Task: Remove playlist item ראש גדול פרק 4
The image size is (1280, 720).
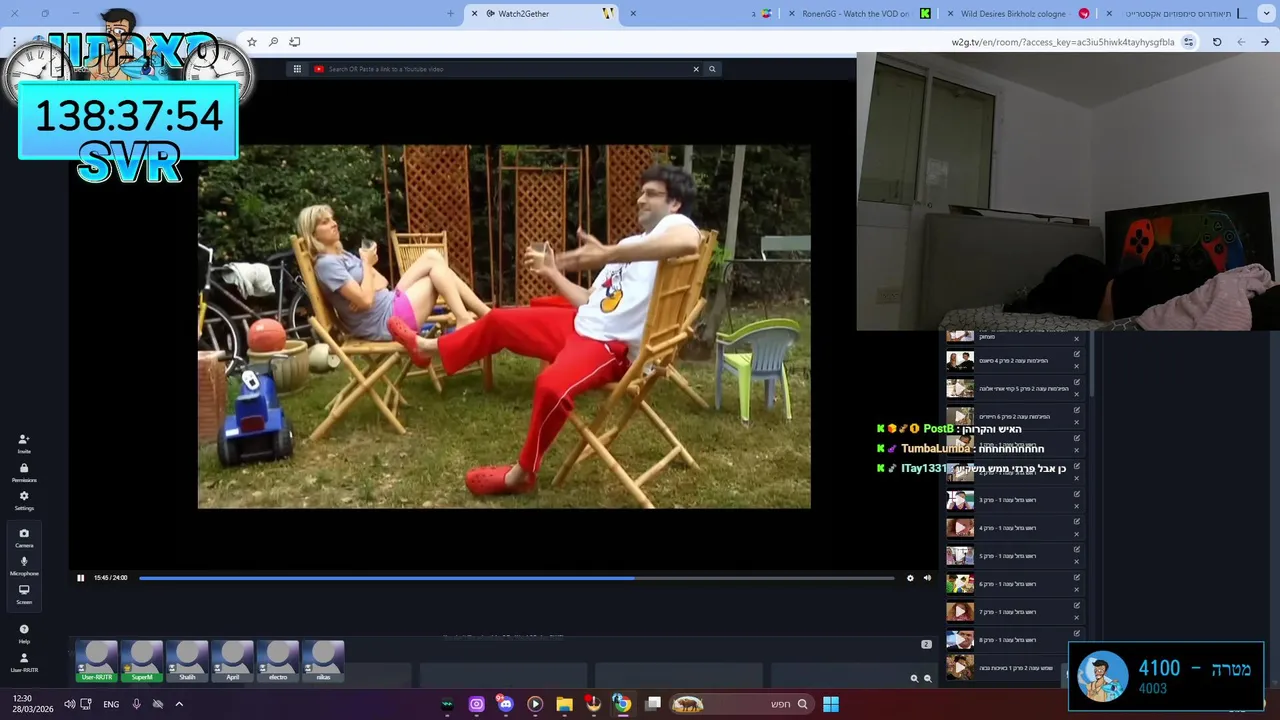Action: pos(1077,534)
